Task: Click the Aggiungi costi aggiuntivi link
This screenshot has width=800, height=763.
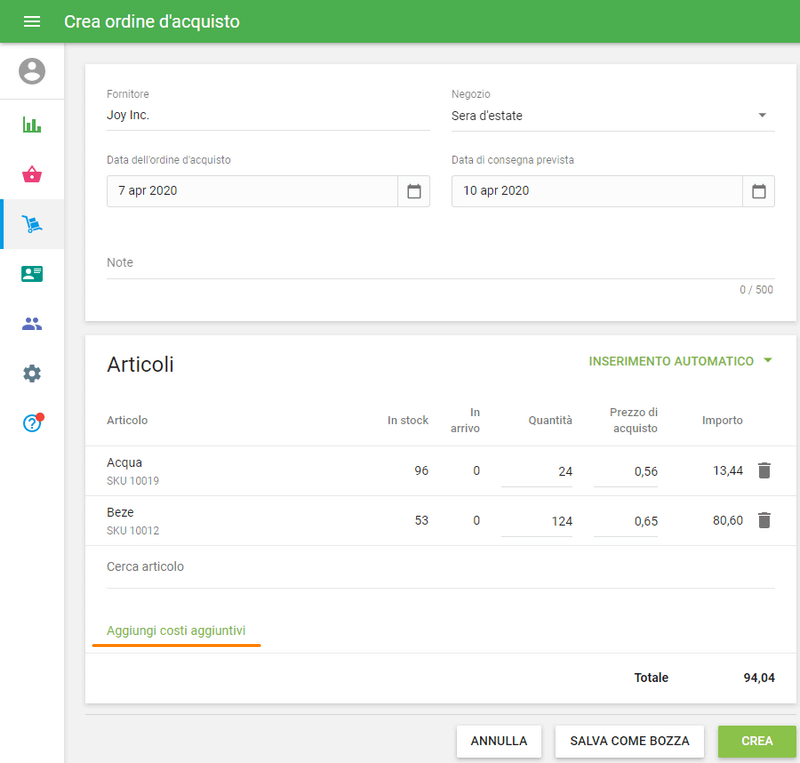Action: coord(176,631)
